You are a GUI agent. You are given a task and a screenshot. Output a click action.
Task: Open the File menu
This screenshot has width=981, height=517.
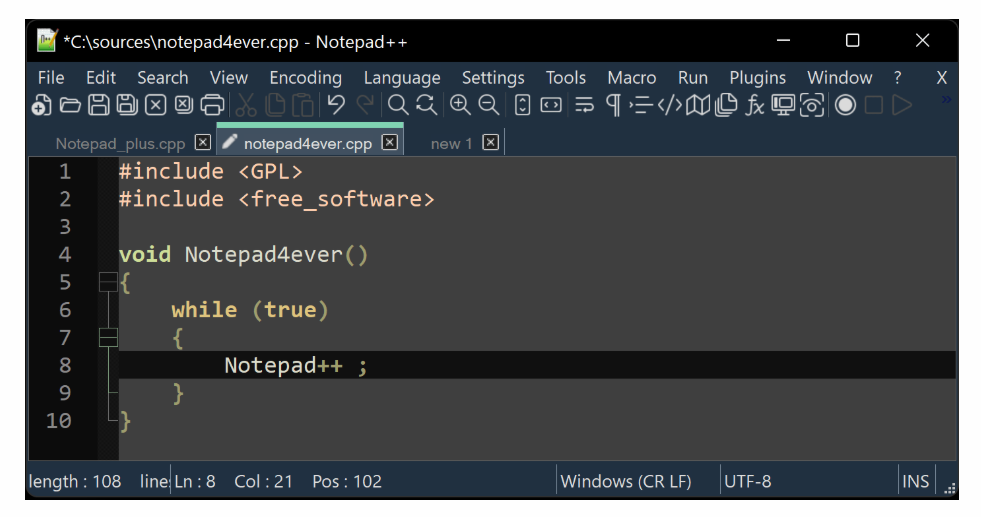51,78
